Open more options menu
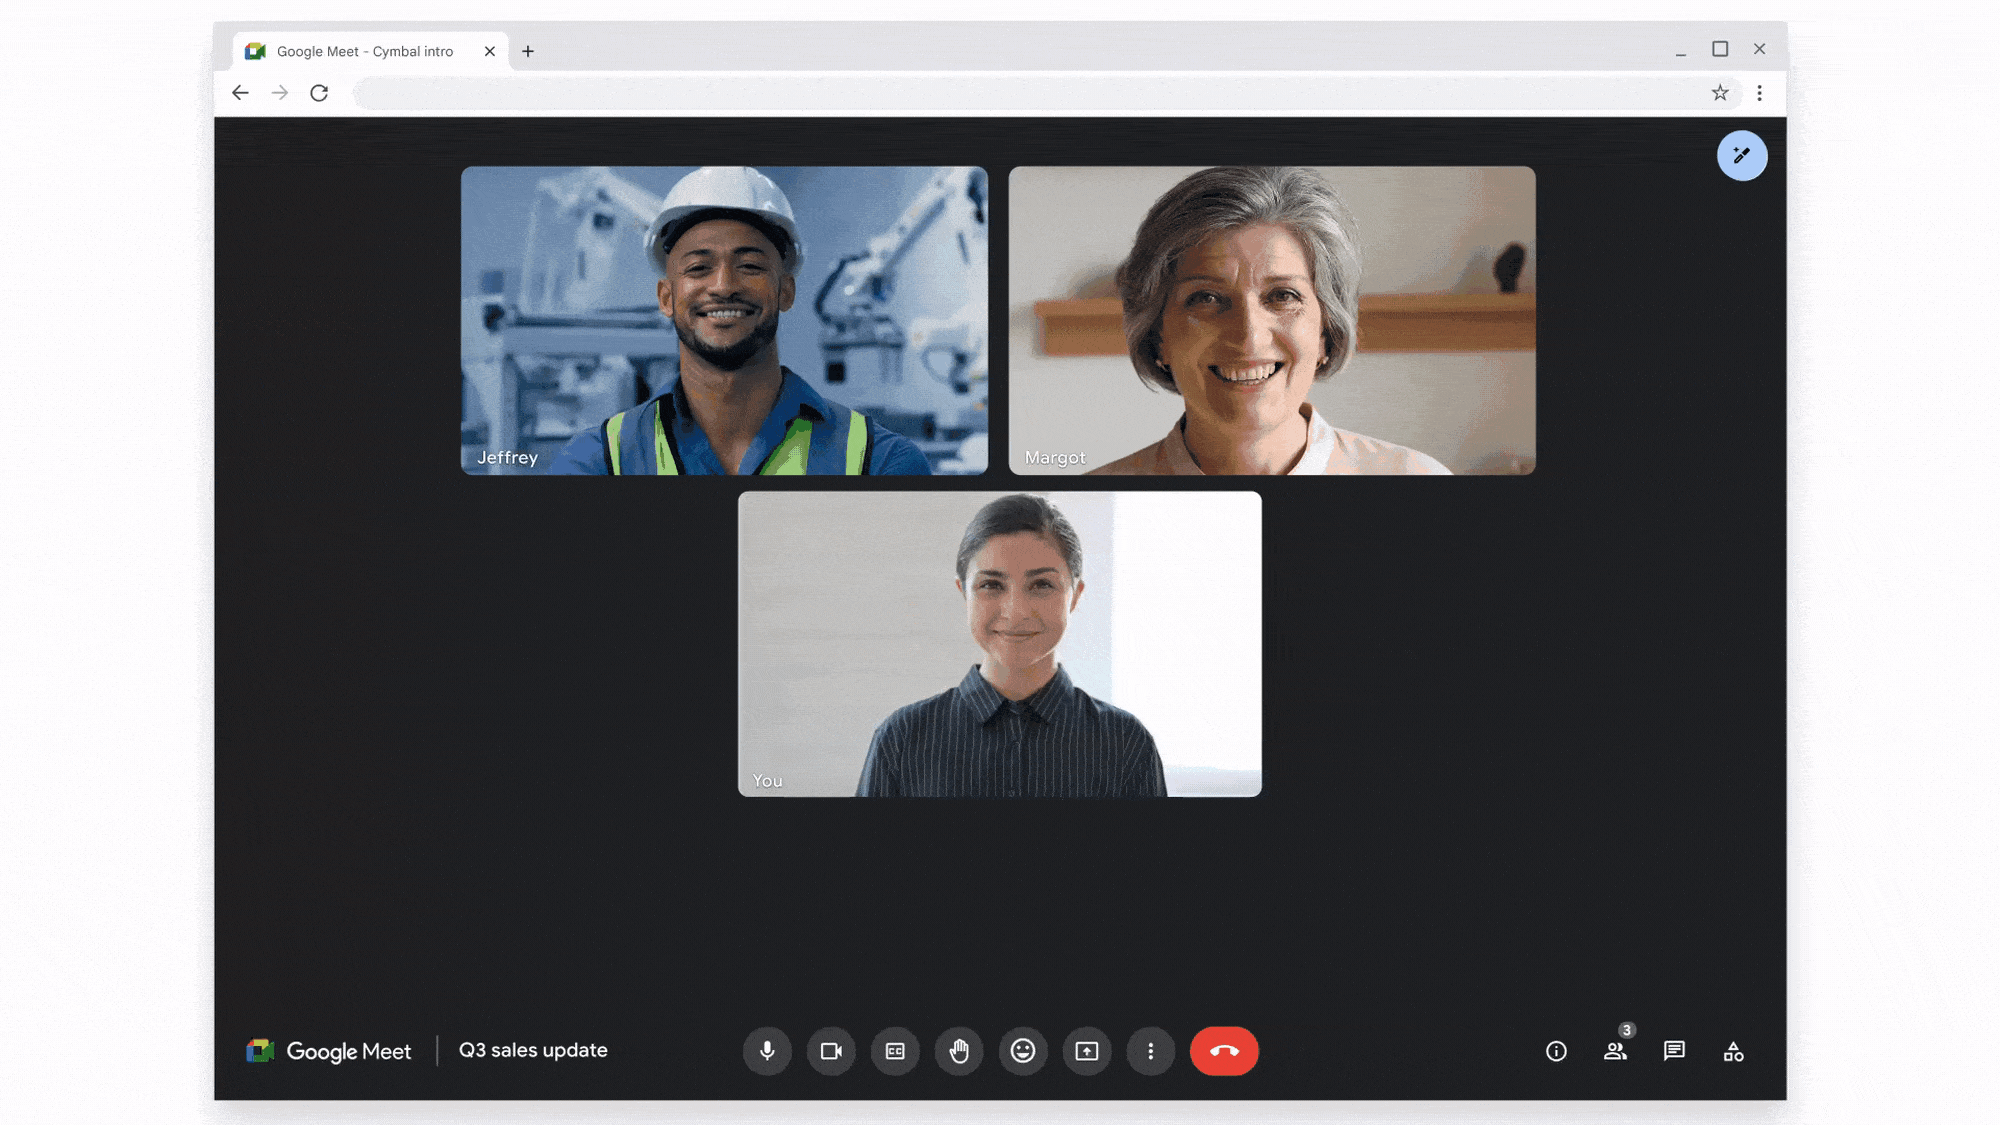This screenshot has height=1125, width=2000. point(1150,1051)
